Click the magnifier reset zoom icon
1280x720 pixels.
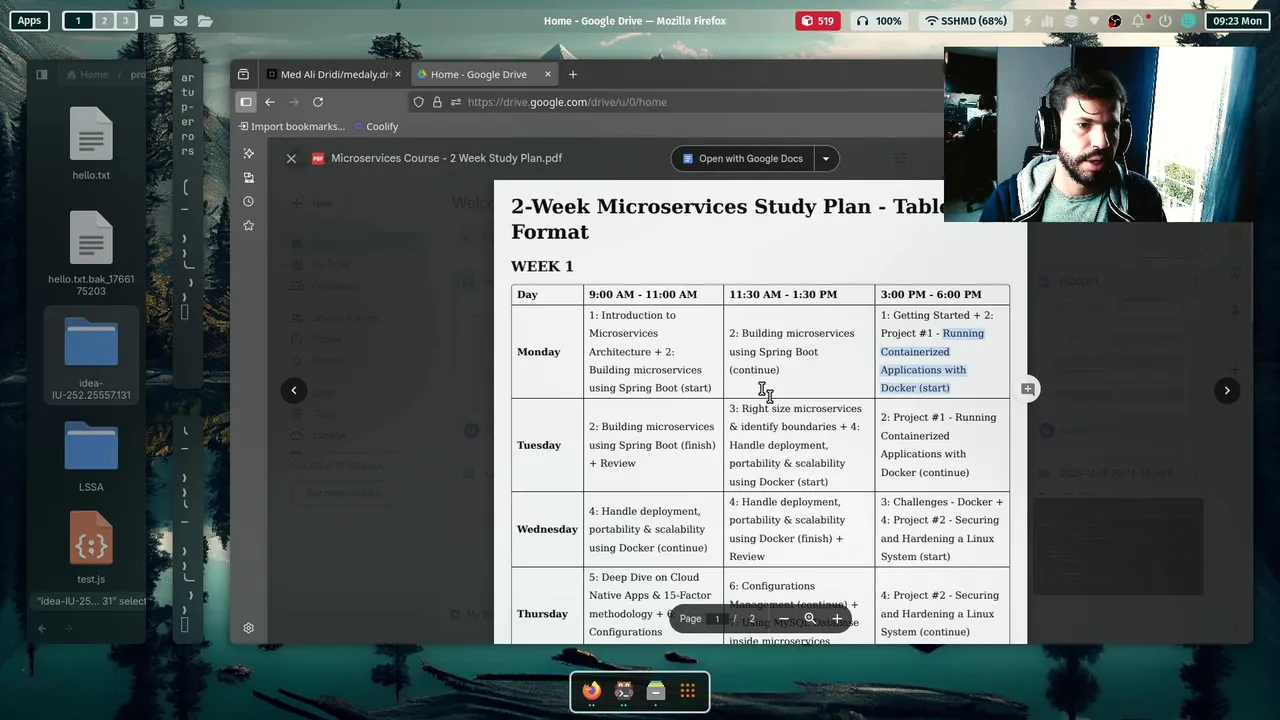point(810,619)
